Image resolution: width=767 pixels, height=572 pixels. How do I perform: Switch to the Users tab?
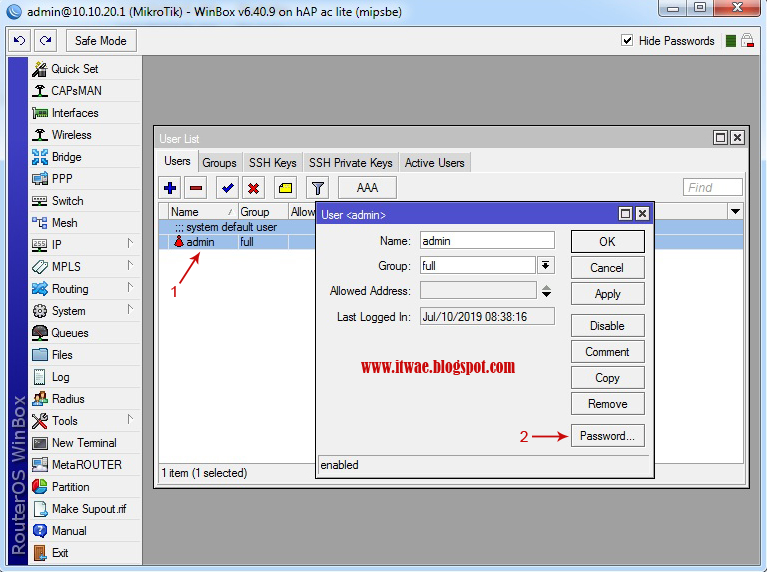(178, 161)
